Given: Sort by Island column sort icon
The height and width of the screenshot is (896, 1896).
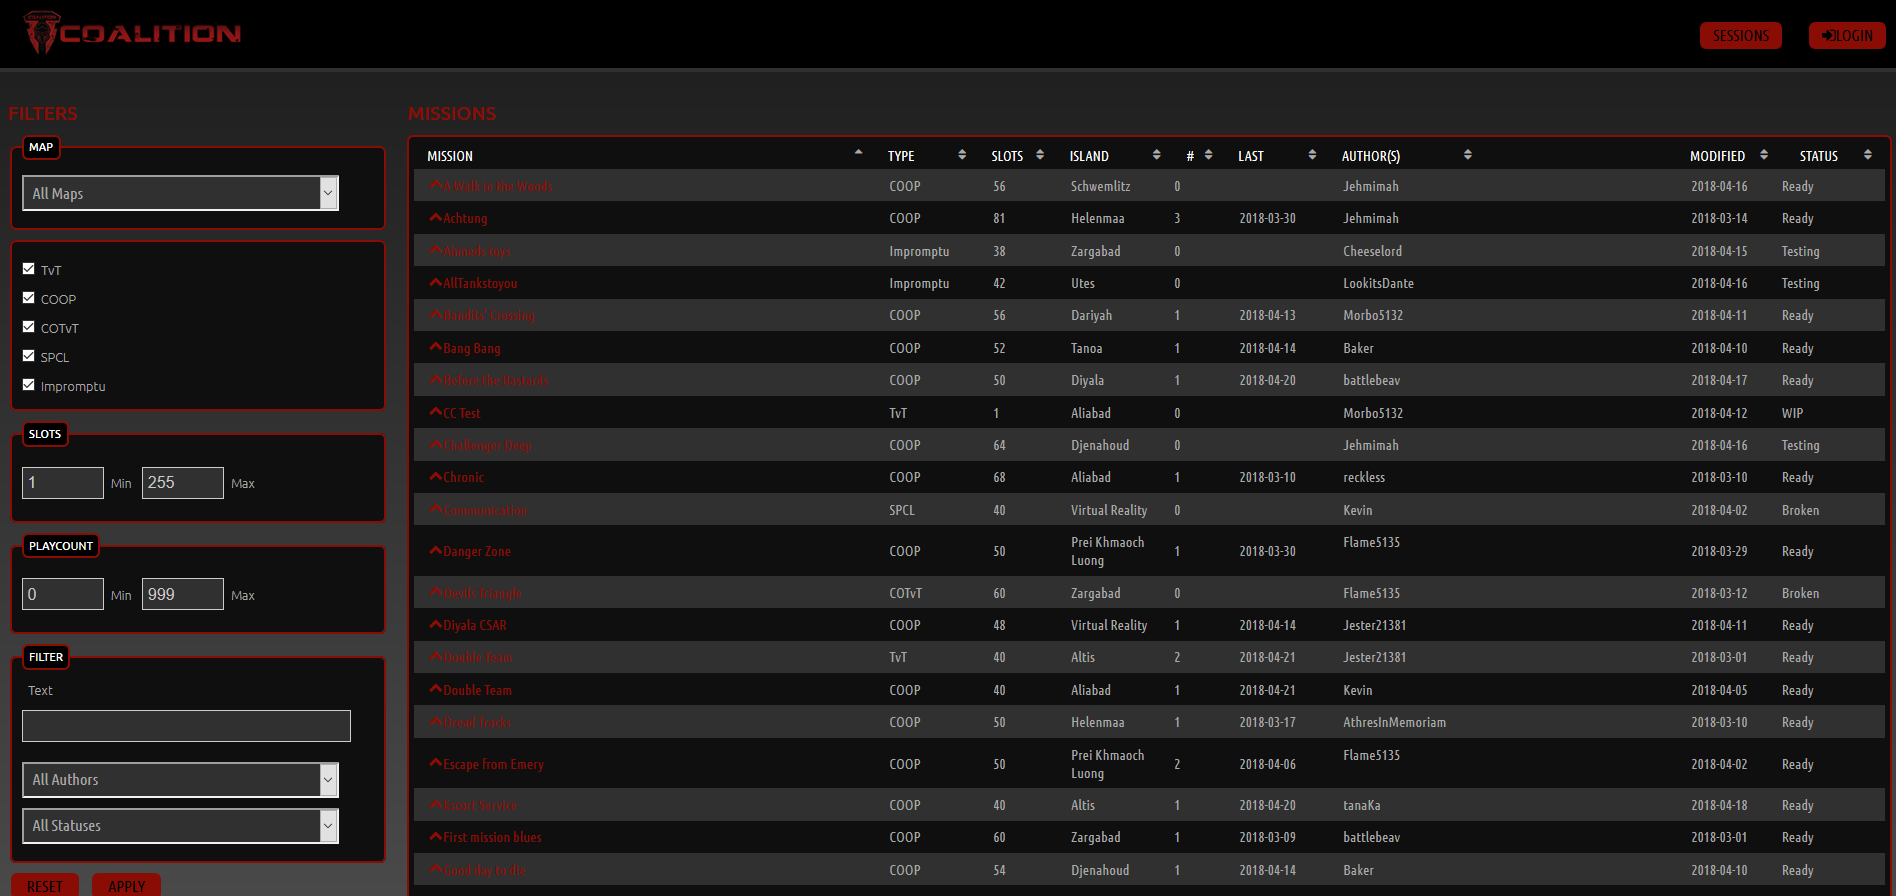Looking at the screenshot, I should pyautogui.click(x=1156, y=155).
